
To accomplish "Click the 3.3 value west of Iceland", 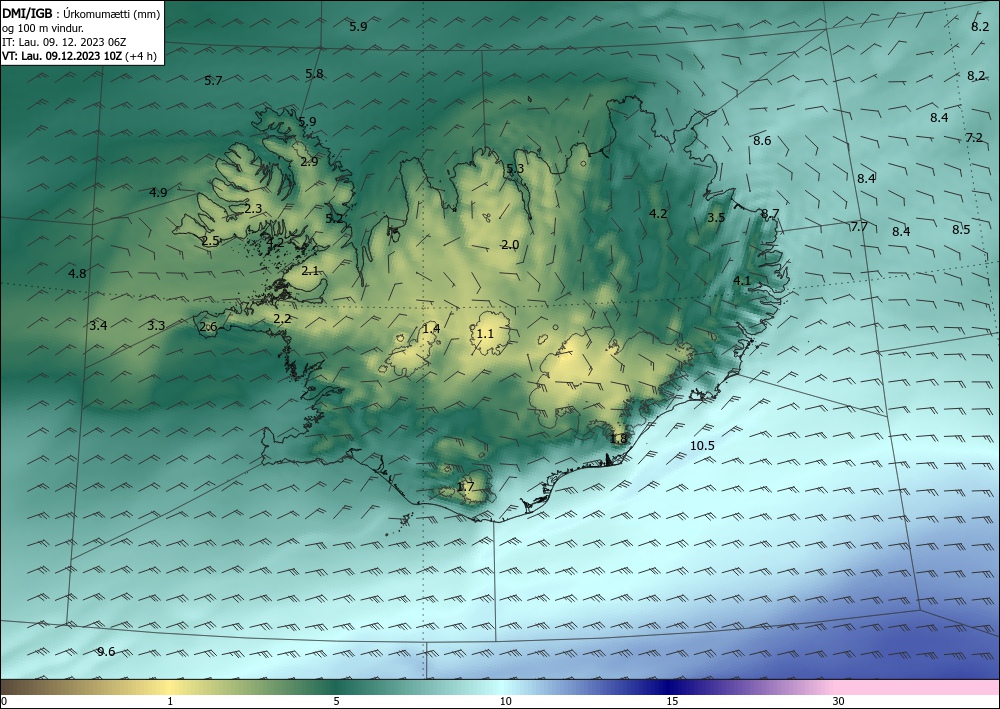I will point(156,325).
